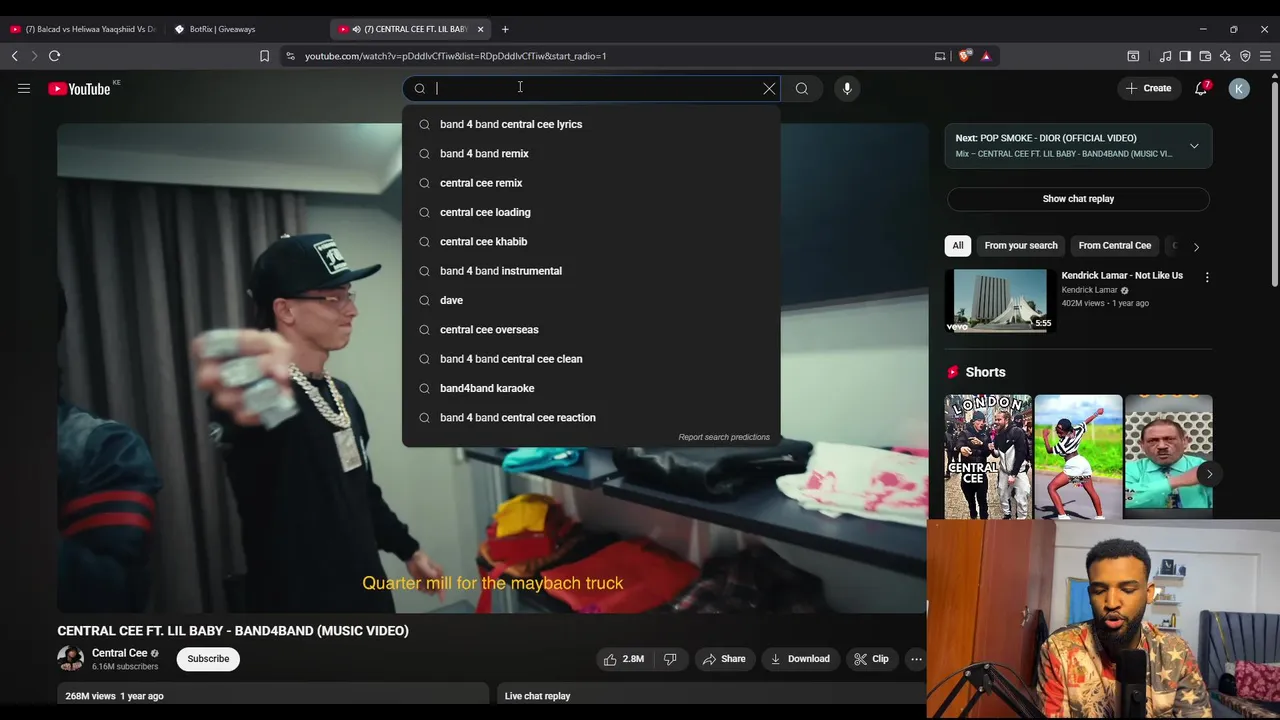This screenshot has height=720, width=1280.
Task: Select suggestion 'band 4 band central cee clean'
Action: 591,359
